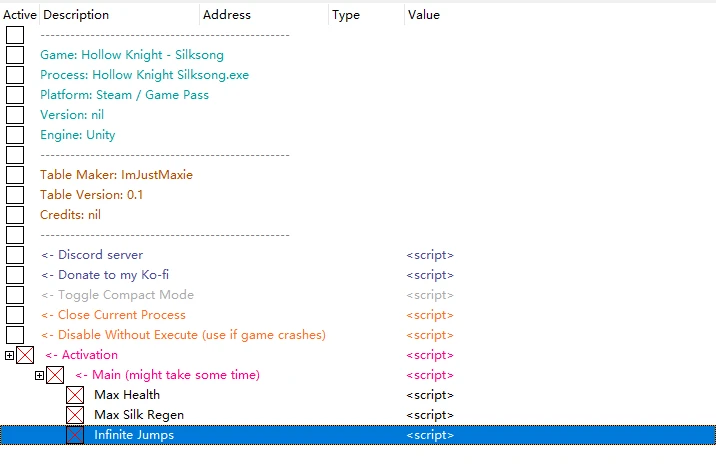Select the Infinite Jumps entry text
Screen dimensions: 716x469
[134, 435]
